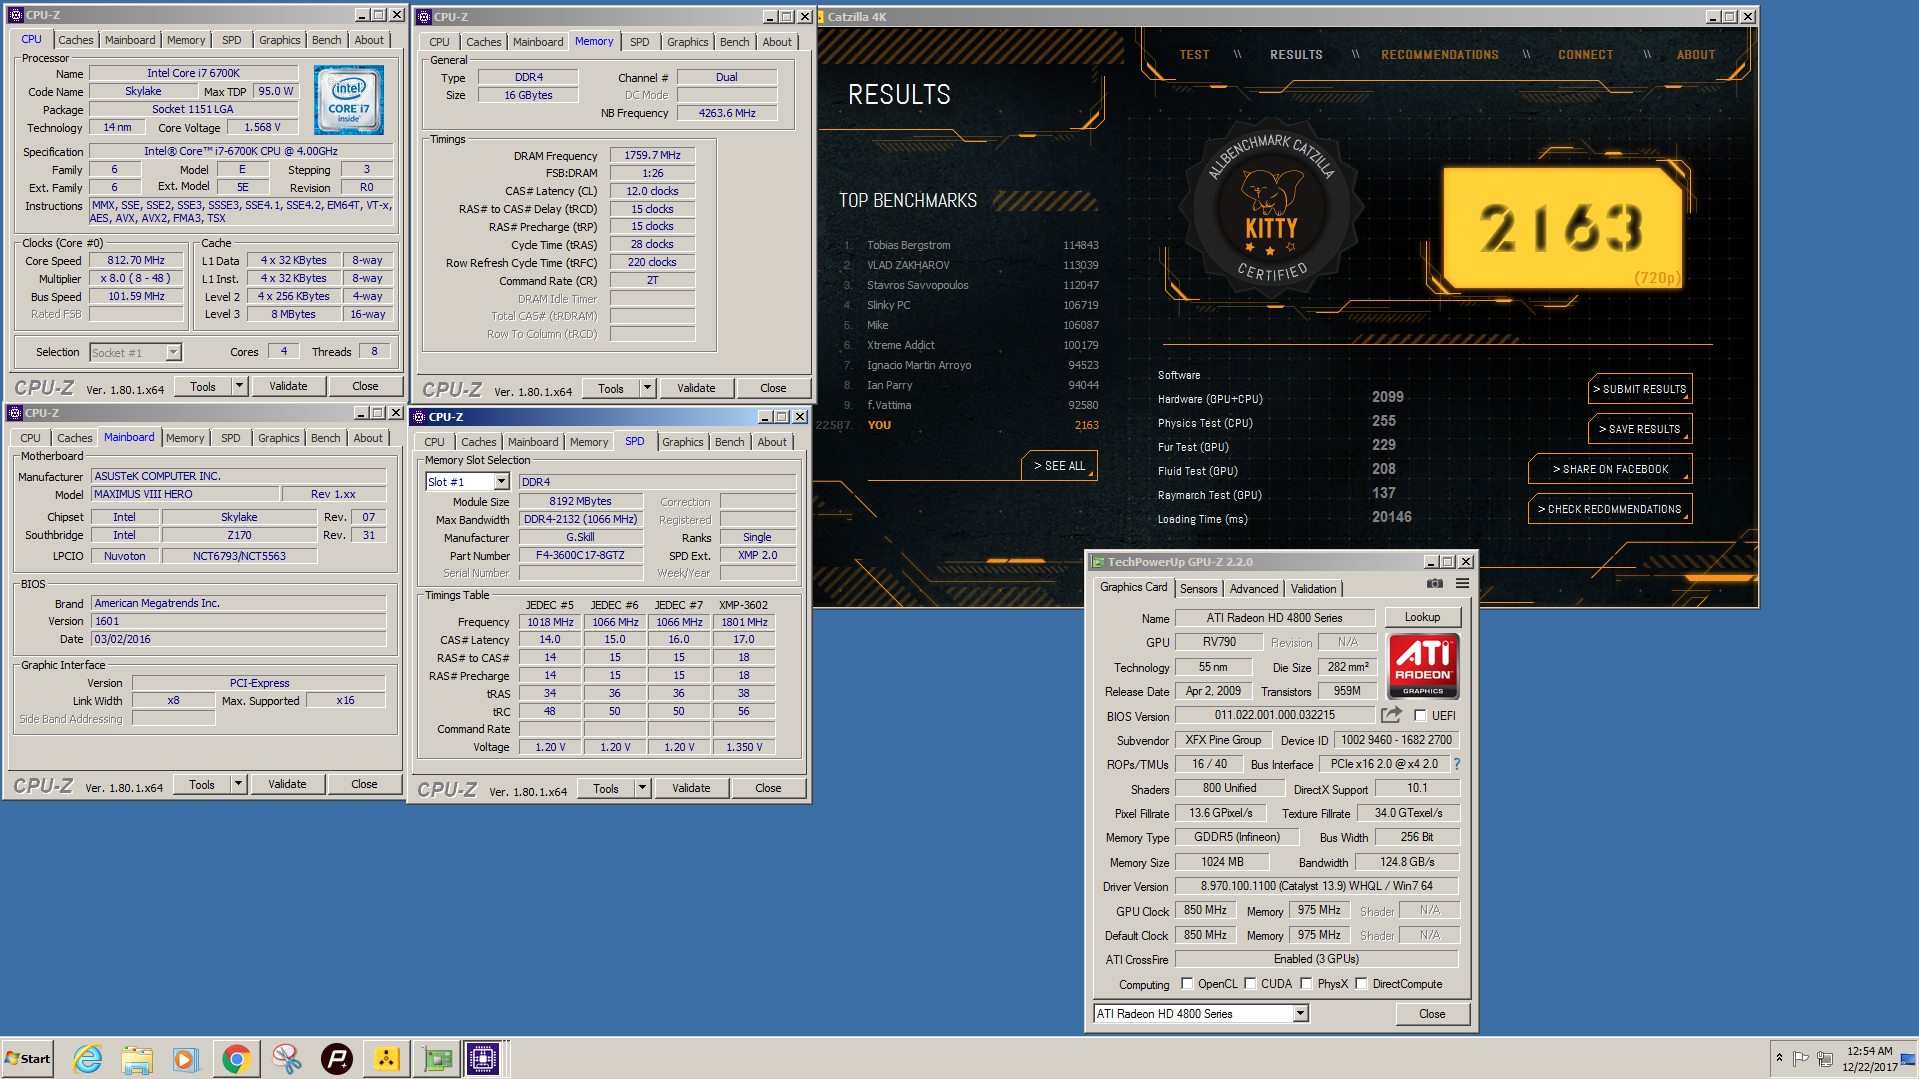Click CHECK RECOMMENDATIONS button
The width and height of the screenshot is (1919, 1079).
click(x=1610, y=509)
